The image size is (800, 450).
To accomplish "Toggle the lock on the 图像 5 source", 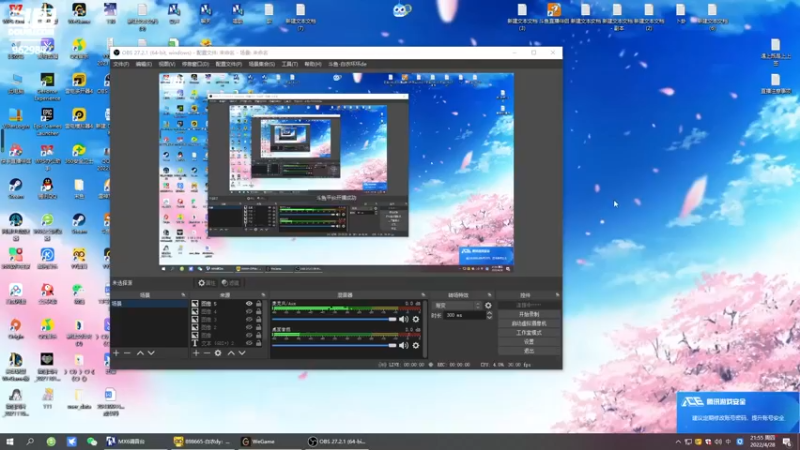I will tap(259, 304).
